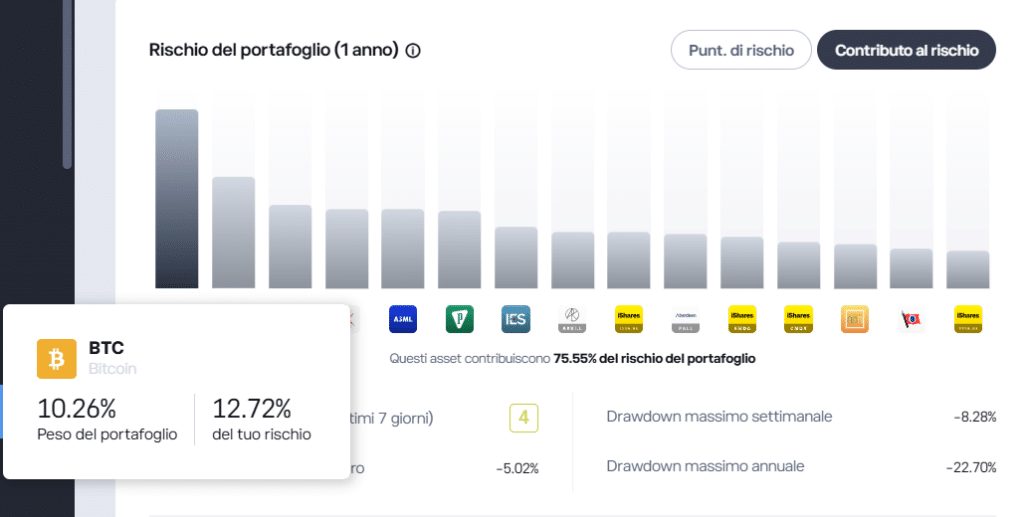Image resolution: width=1024 pixels, height=517 pixels.
Task: Click the shortest risk bar on the right
Action: click(x=968, y=269)
